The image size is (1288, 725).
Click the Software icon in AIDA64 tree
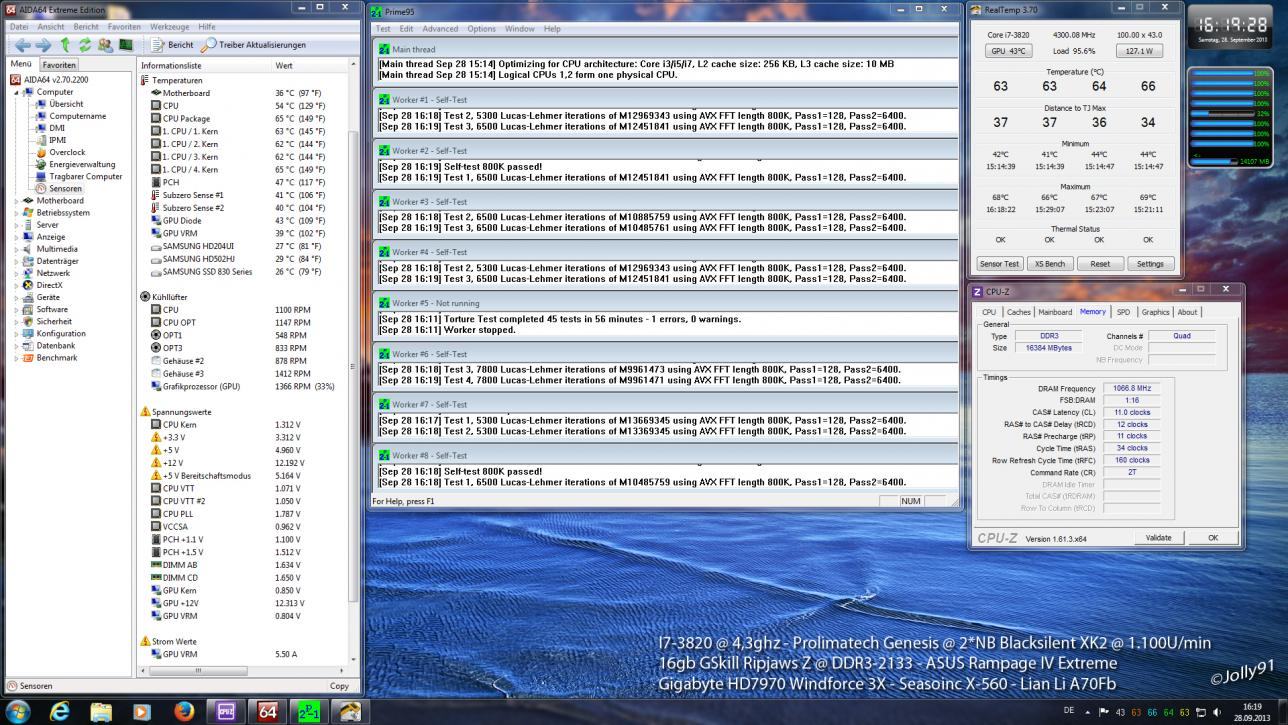(x=28, y=310)
